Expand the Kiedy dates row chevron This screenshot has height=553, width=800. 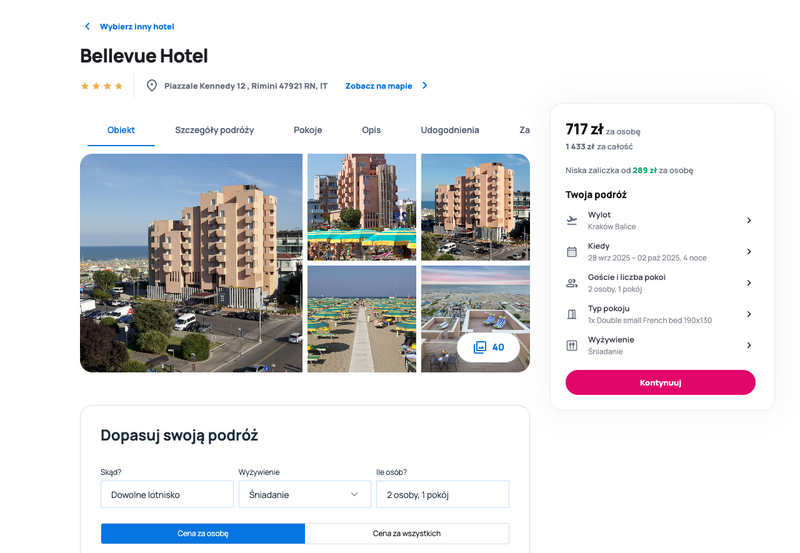tap(749, 252)
